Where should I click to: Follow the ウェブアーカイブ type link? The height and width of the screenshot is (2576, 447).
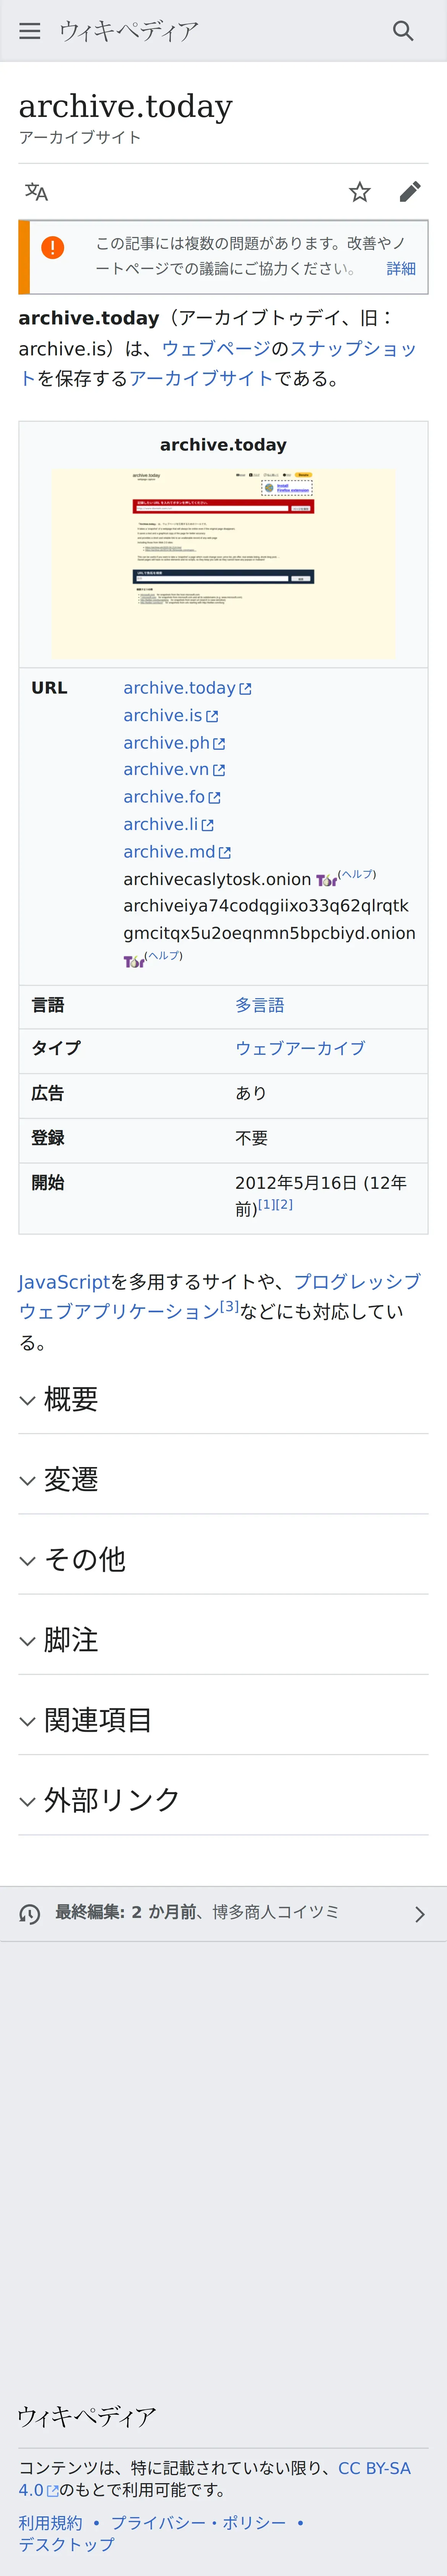tap(300, 1048)
